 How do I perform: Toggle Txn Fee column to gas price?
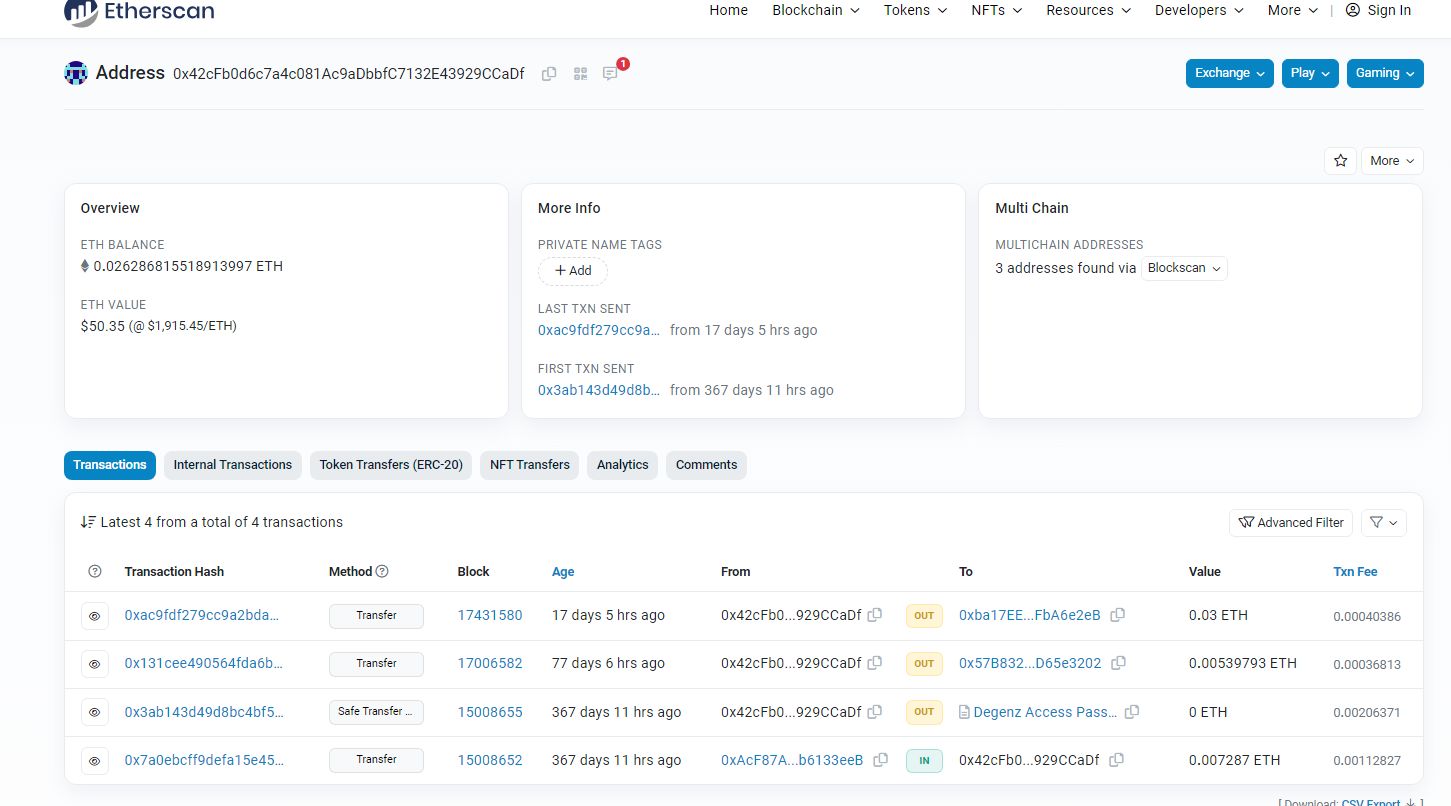click(x=1355, y=572)
